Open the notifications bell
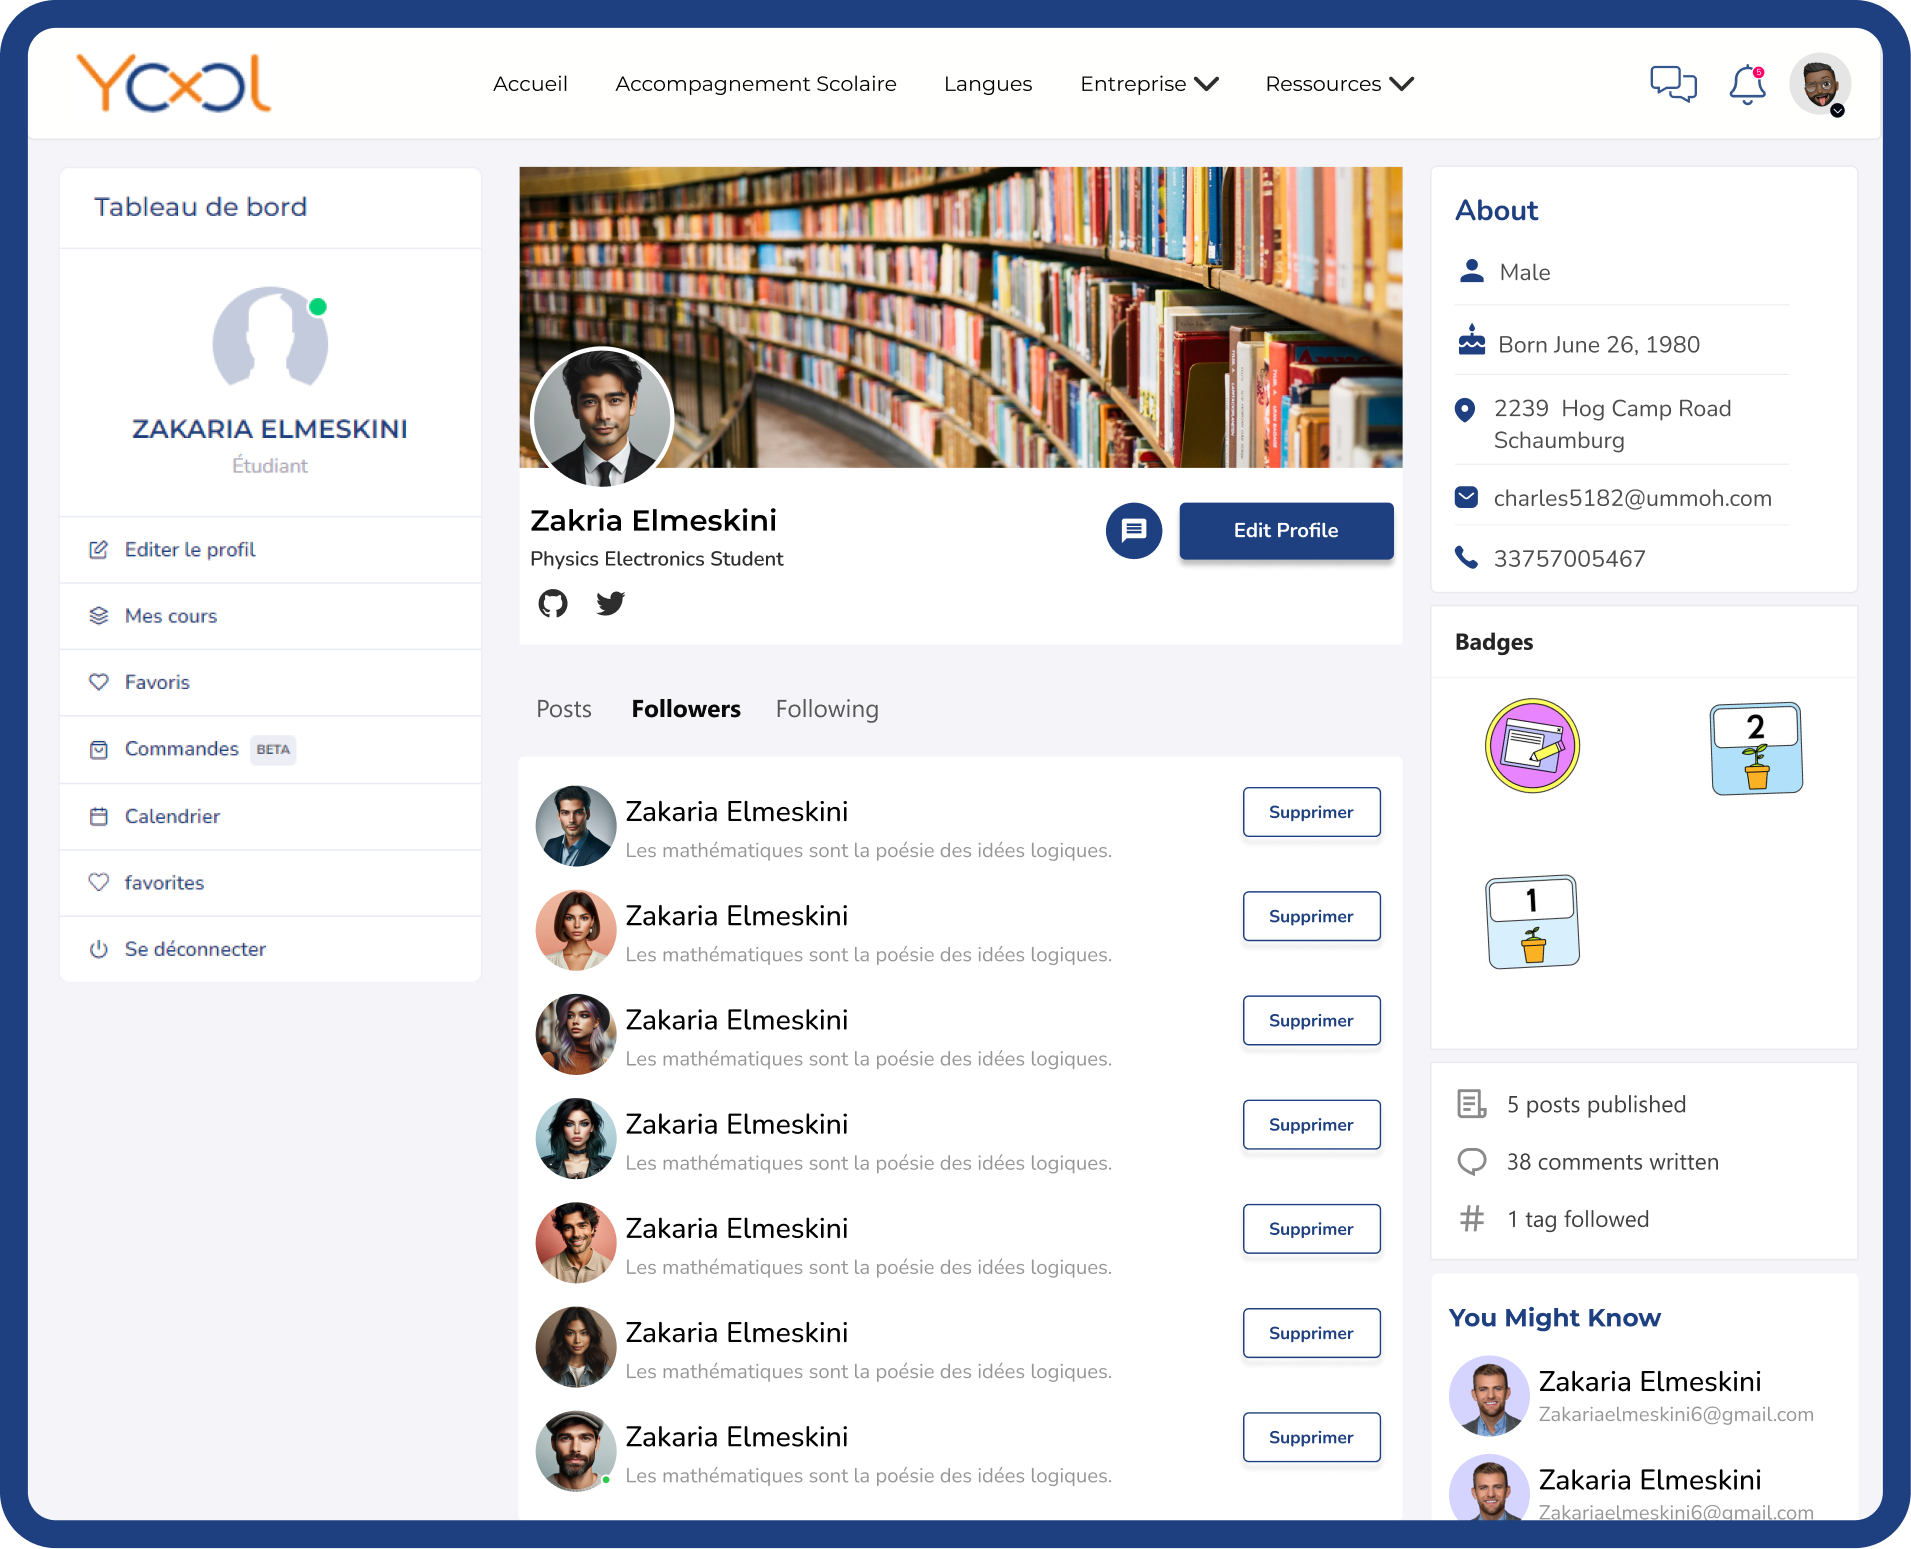Viewport: 1911px width, 1549px height. point(1746,85)
